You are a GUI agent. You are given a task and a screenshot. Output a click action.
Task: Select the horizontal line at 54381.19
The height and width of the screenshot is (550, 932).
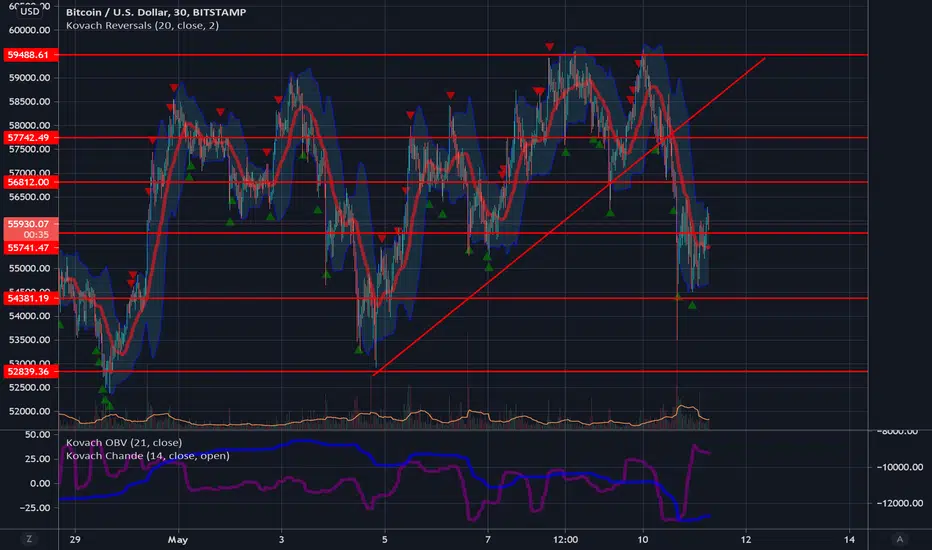coord(464,298)
